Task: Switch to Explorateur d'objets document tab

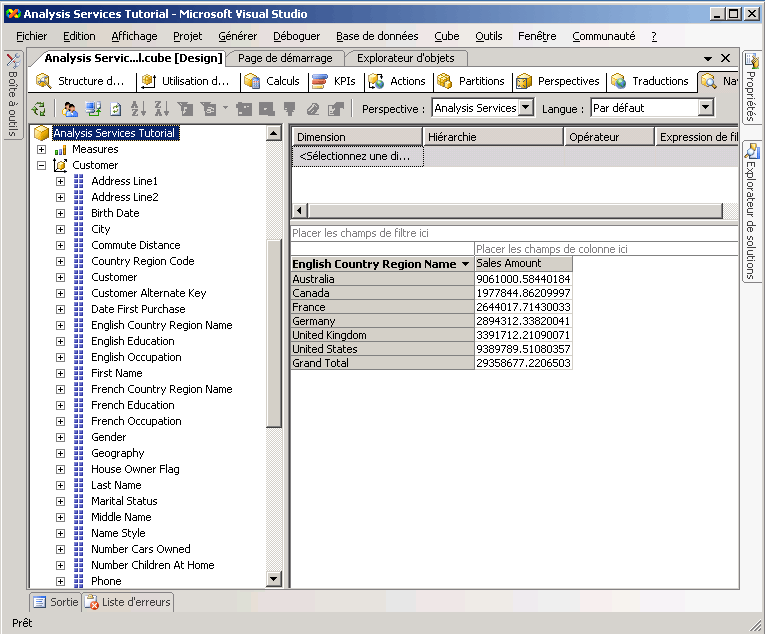Action: point(405,58)
